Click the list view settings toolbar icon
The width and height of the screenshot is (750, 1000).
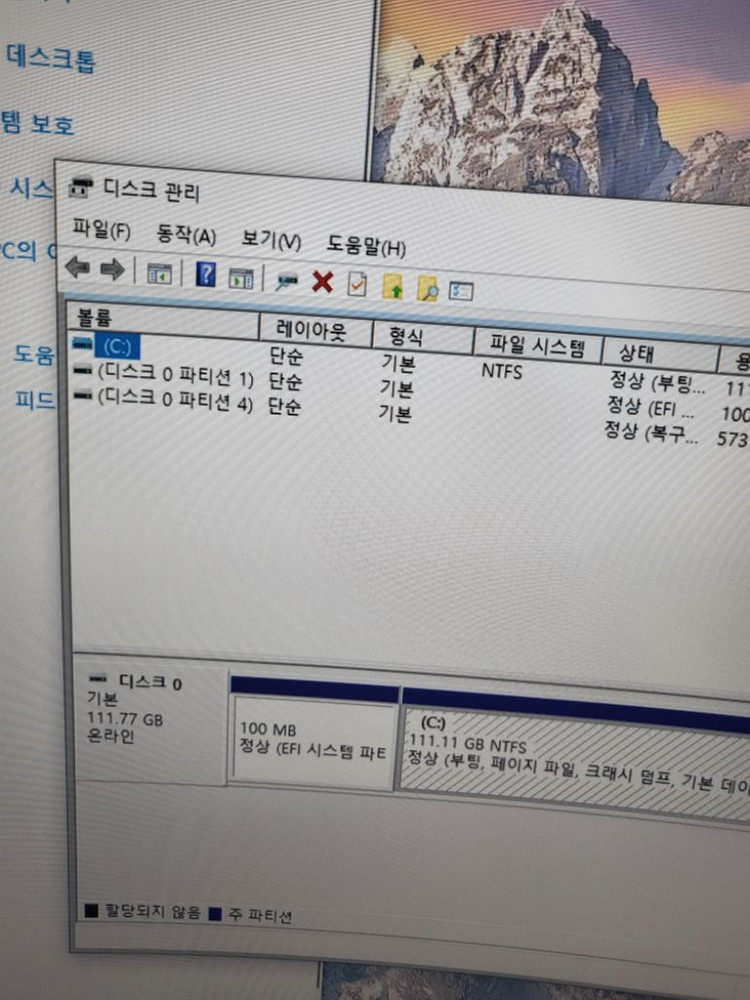pos(460,291)
